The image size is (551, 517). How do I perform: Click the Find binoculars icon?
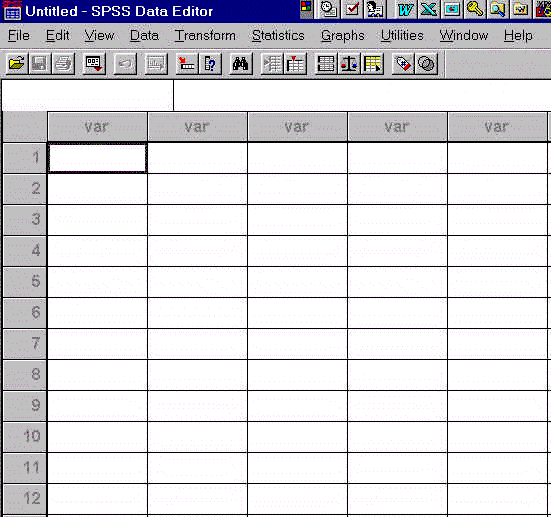[x=240, y=64]
